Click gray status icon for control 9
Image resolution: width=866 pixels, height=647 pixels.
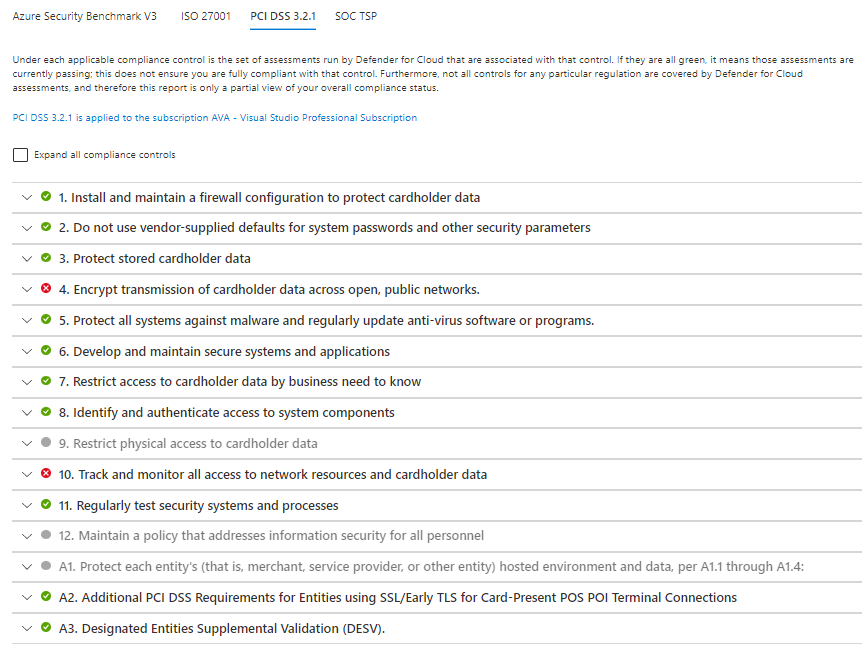[46, 443]
